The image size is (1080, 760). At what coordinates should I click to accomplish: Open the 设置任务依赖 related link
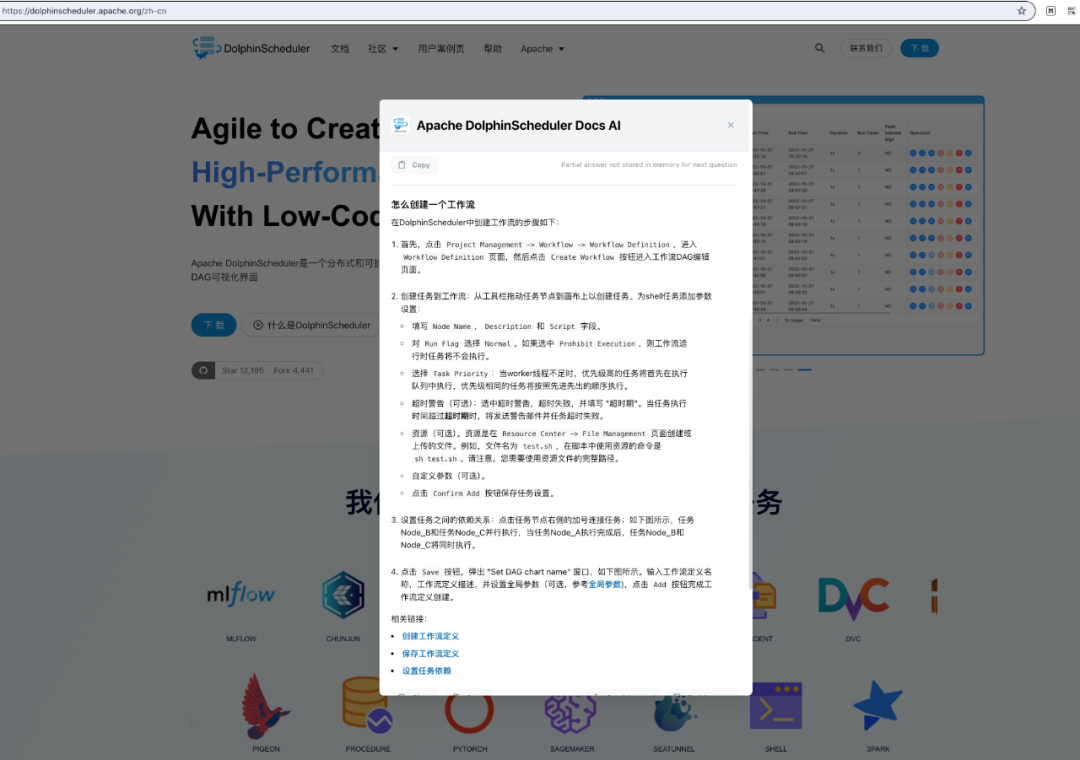(426, 670)
